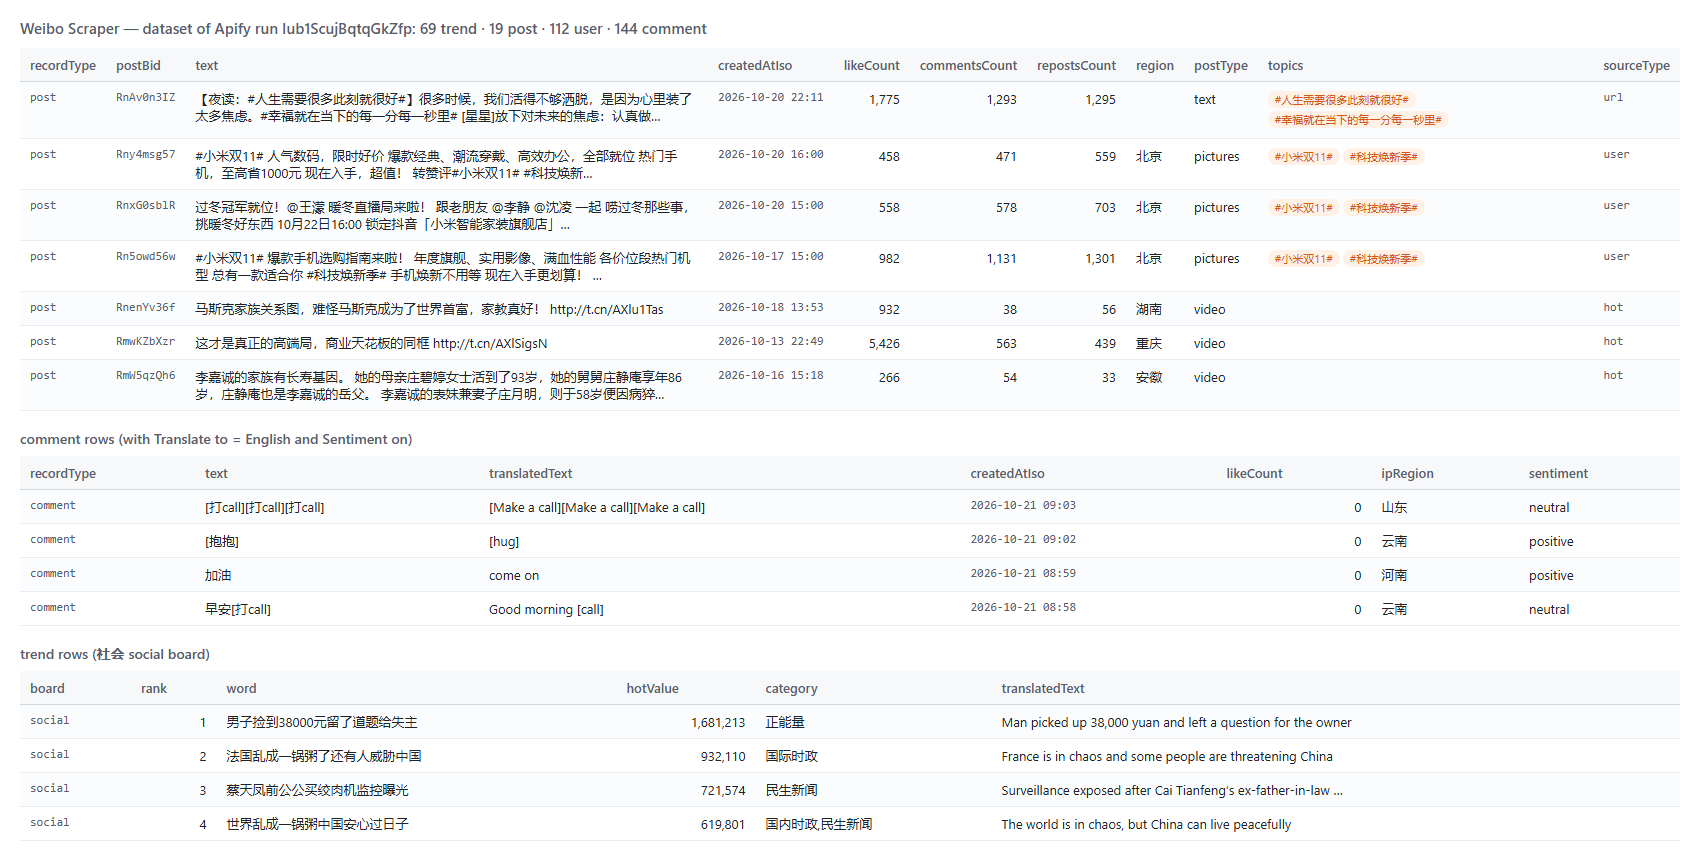Click the sourceType column header
1700x859 pixels.
pos(1636,66)
